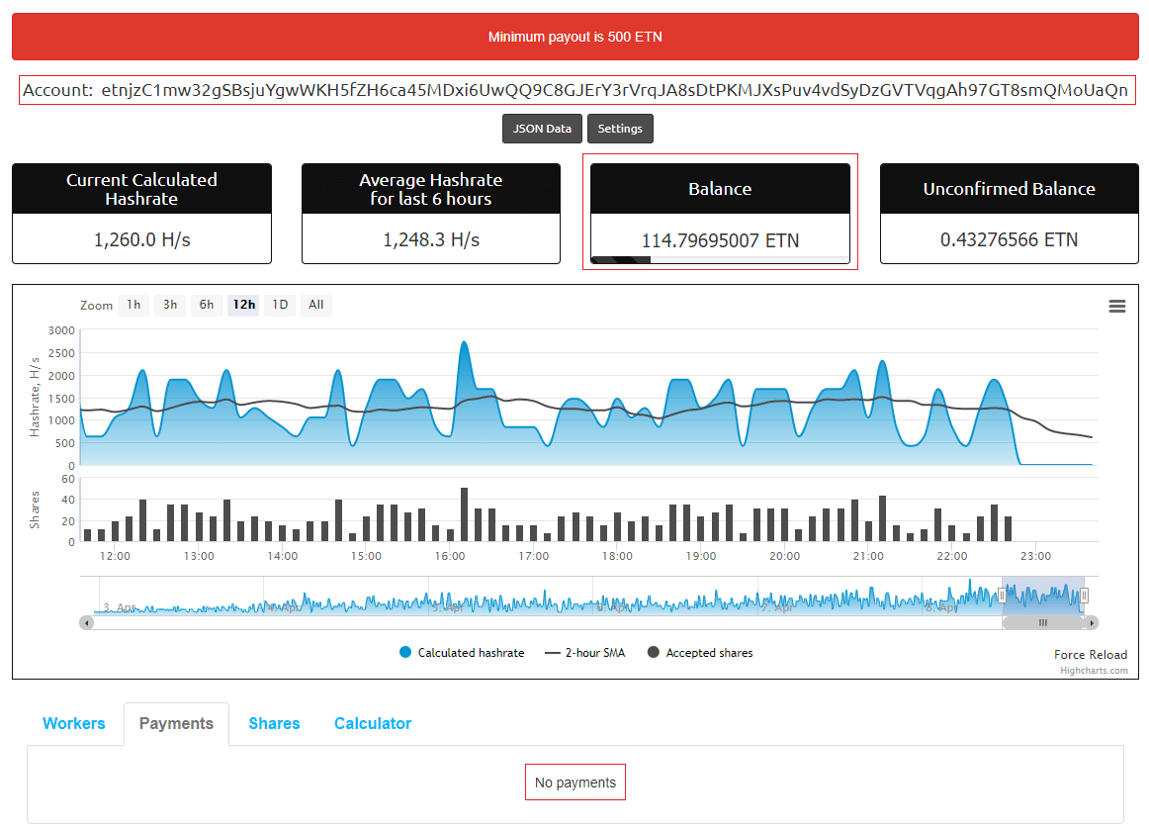Screen dimensions: 1149x828
Task: Open the chart context menu hamburger icon
Action: point(1117,307)
